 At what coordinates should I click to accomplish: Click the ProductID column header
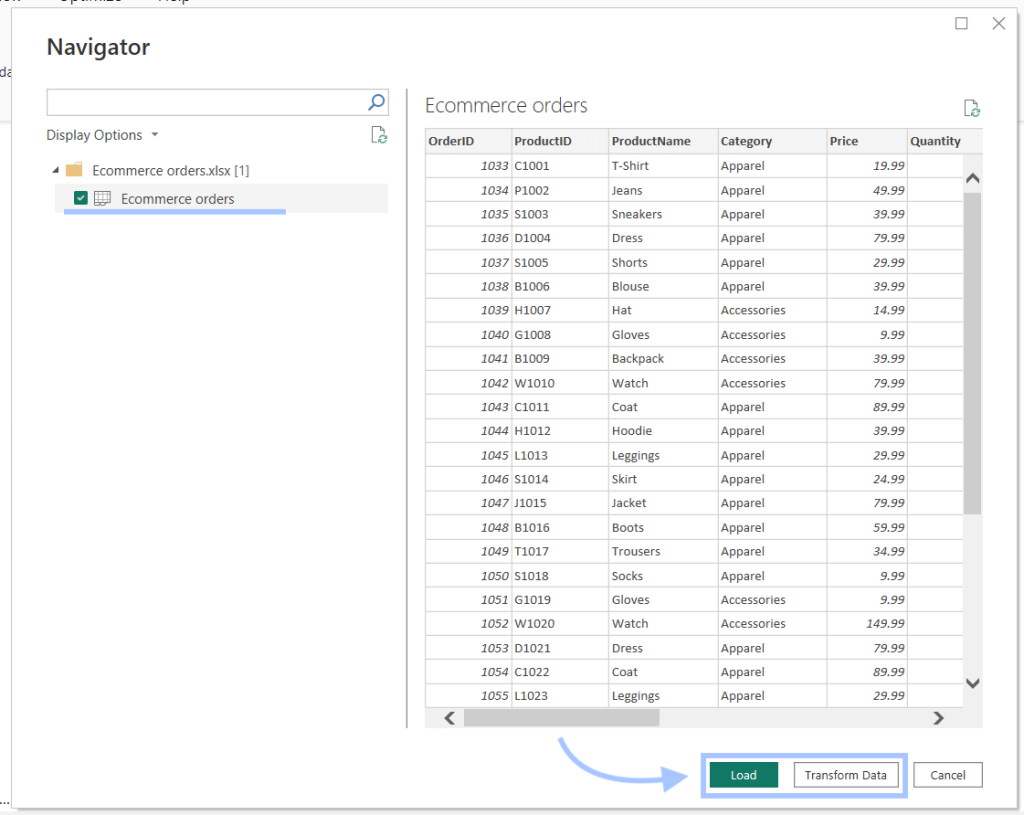[560, 141]
